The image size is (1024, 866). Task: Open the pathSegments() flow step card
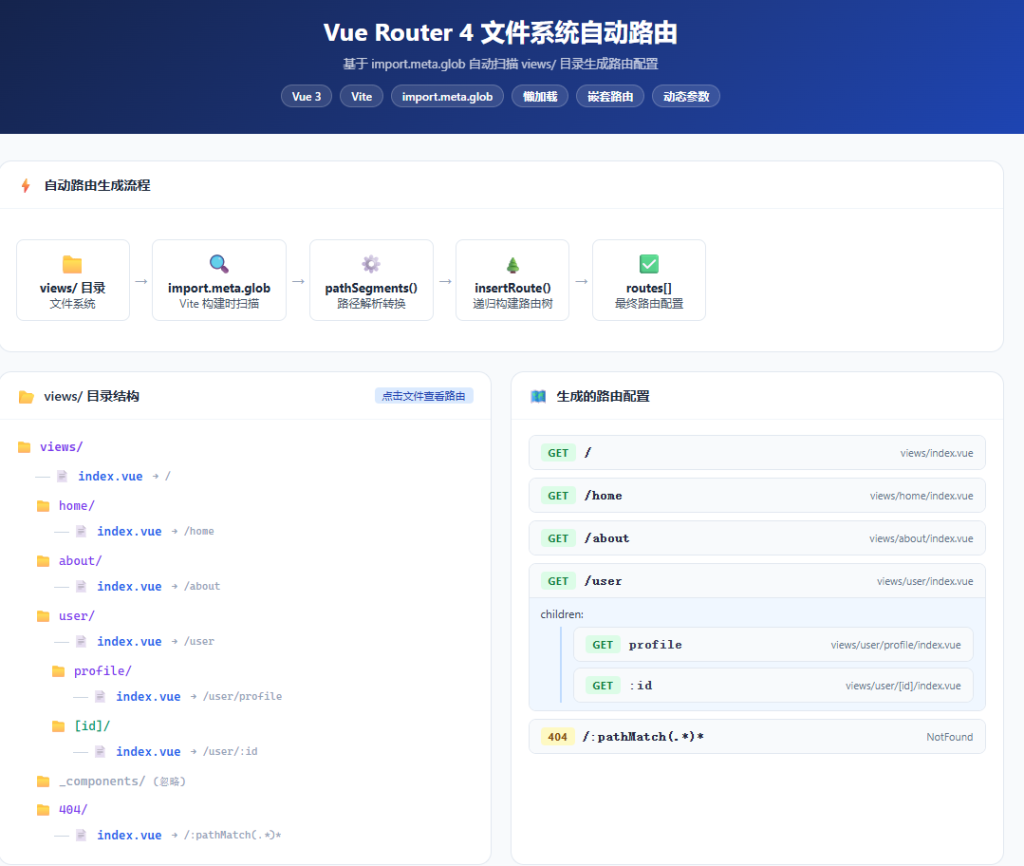point(371,280)
